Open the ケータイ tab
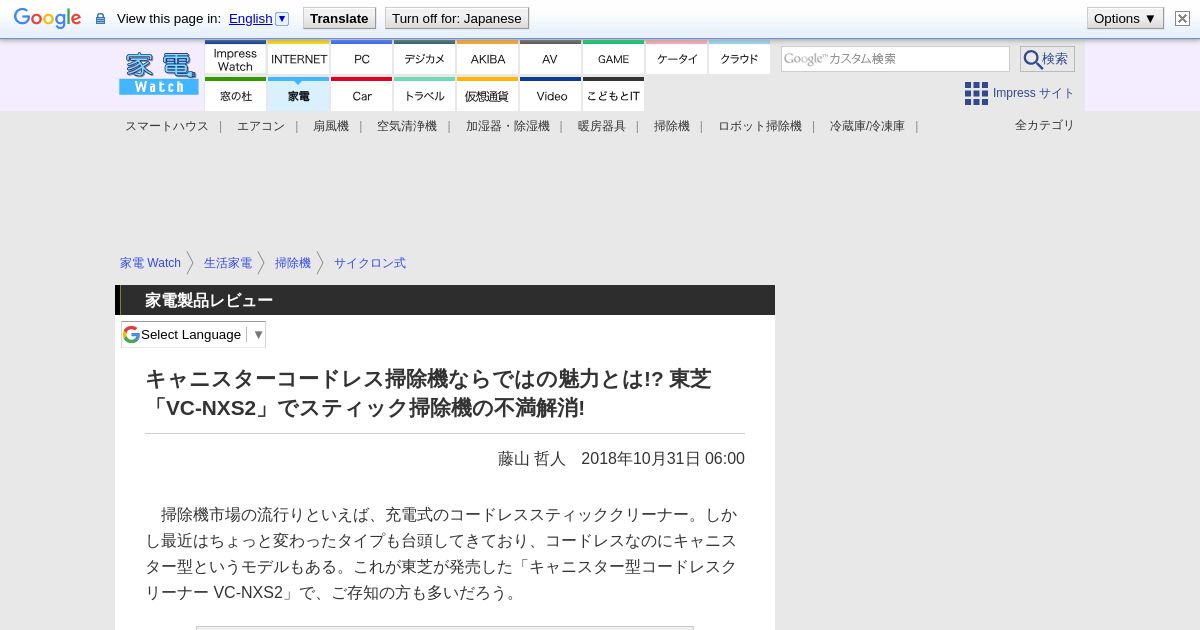Viewport: 1200px width, 630px height. click(x=676, y=59)
